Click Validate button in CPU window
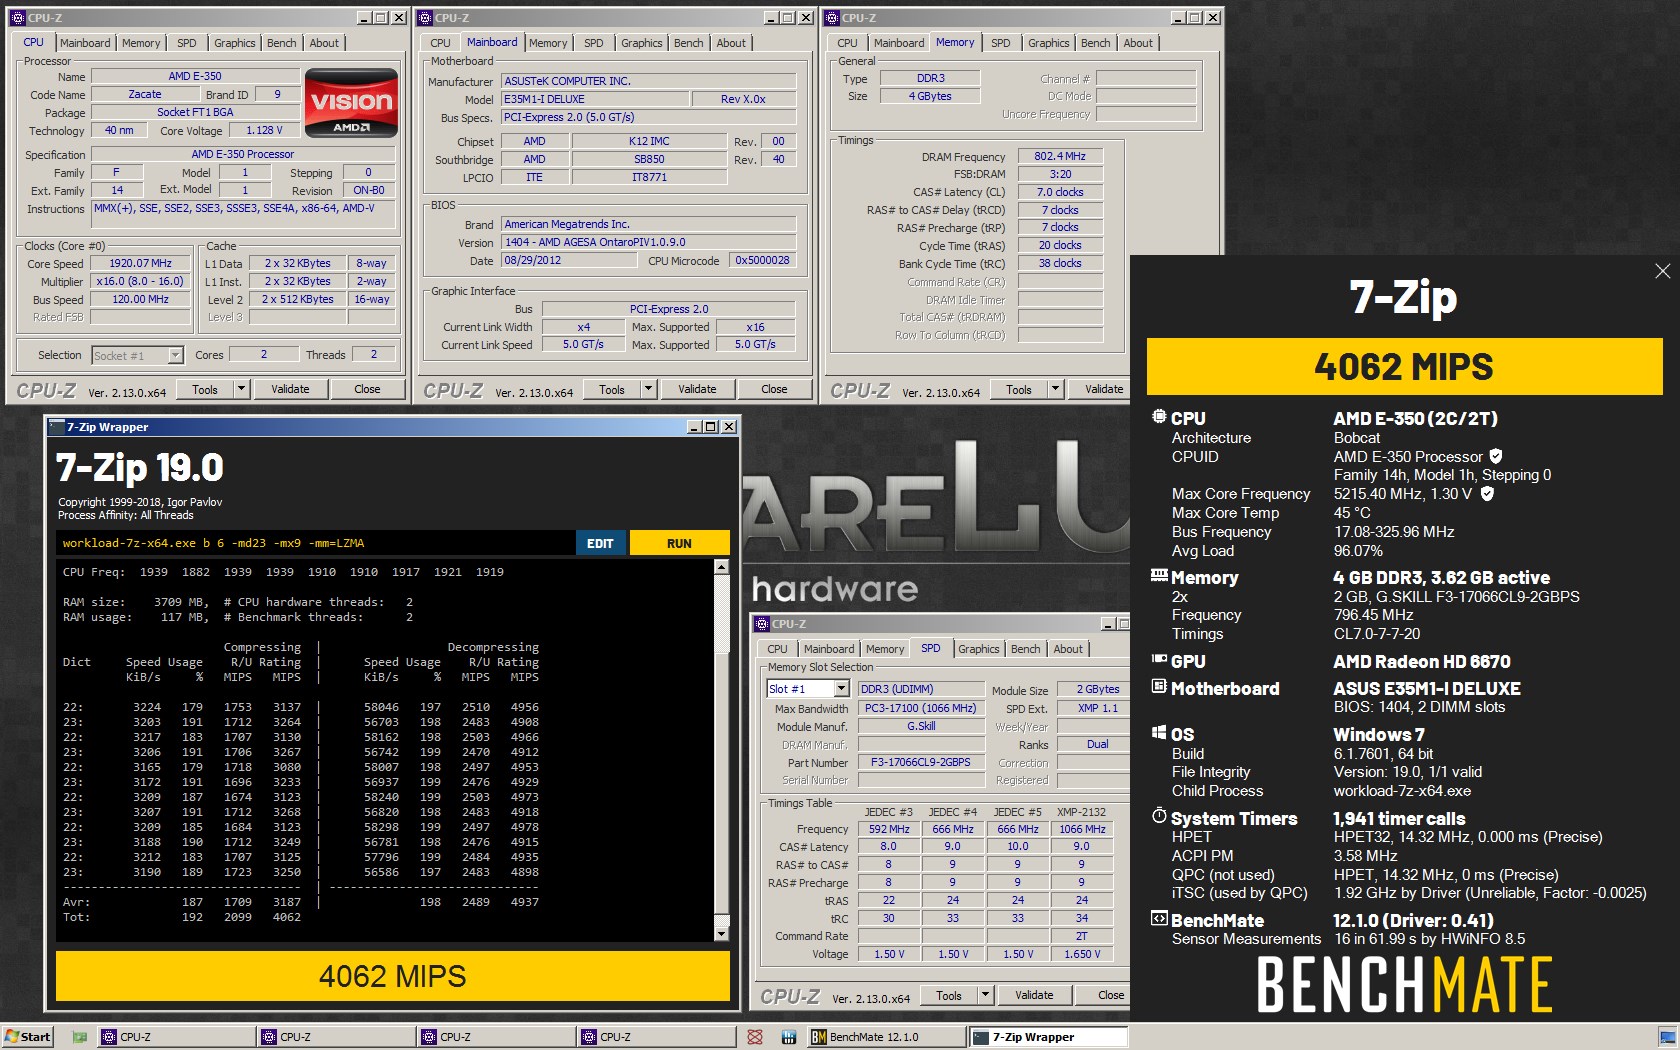Viewport: 1680px width, 1050px height. pyautogui.click(x=290, y=389)
